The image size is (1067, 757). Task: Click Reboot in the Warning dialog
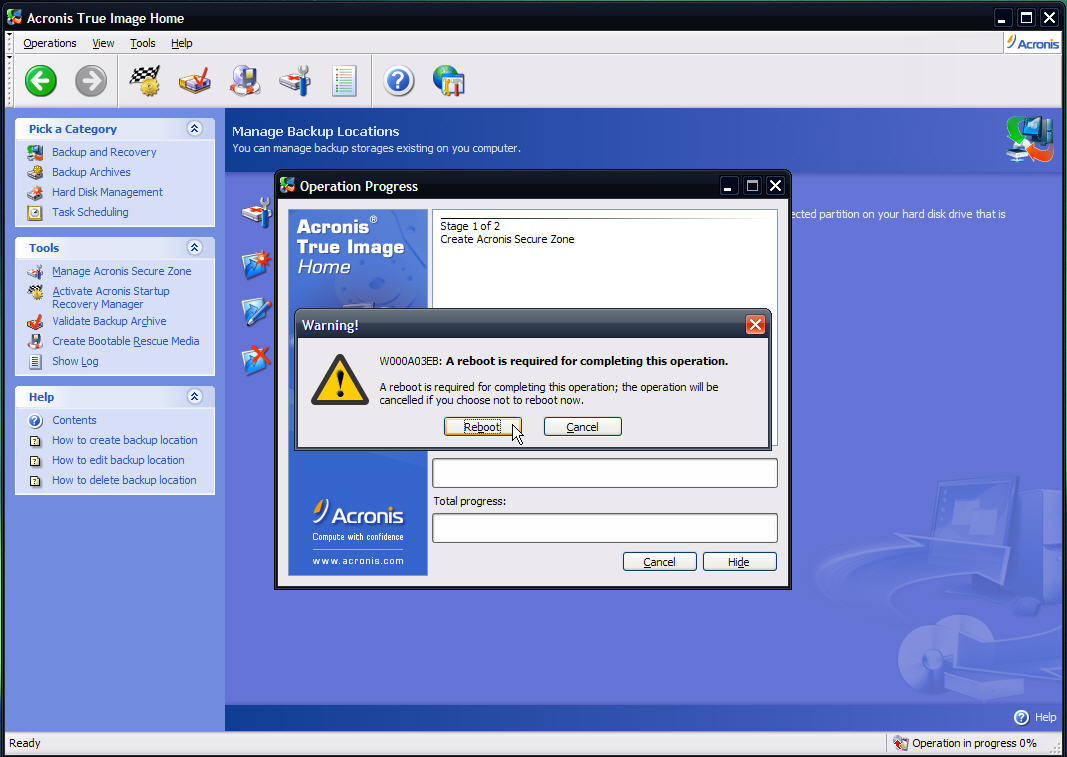(x=482, y=427)
